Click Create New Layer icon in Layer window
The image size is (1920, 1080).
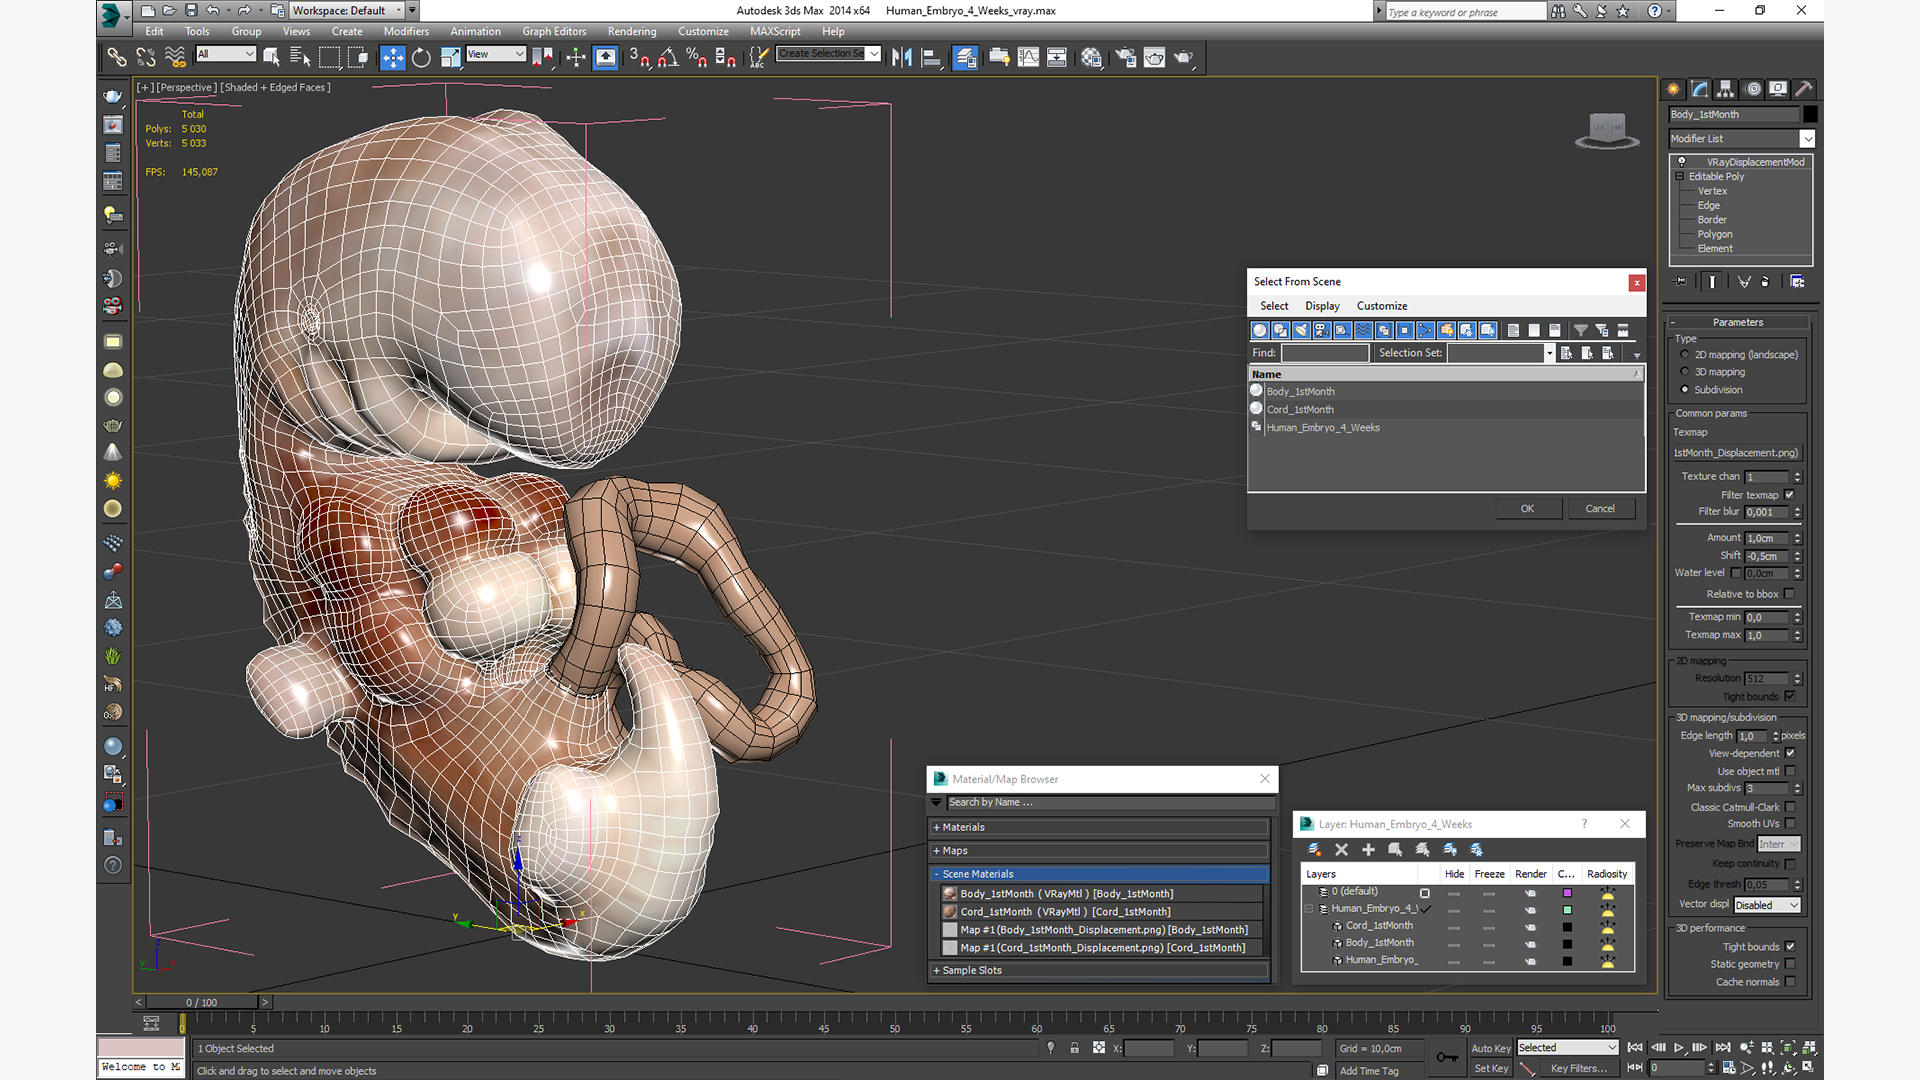[1314, 850]
